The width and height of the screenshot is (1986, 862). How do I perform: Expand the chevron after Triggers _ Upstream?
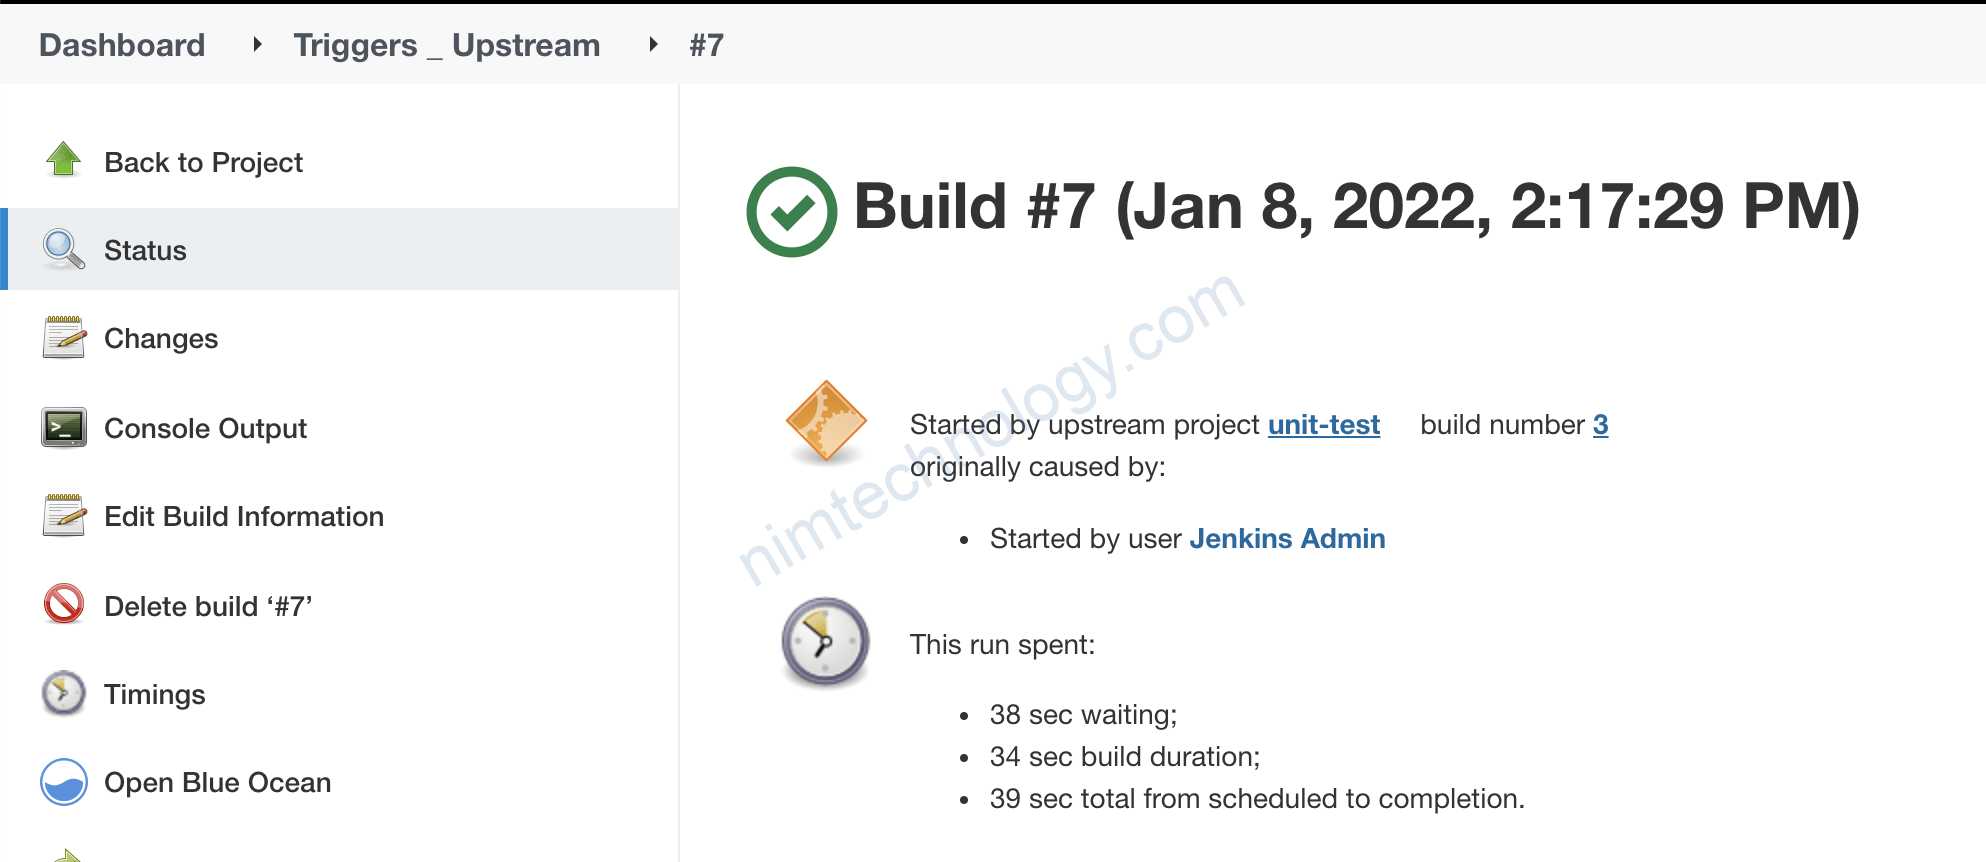pos(652,44)
